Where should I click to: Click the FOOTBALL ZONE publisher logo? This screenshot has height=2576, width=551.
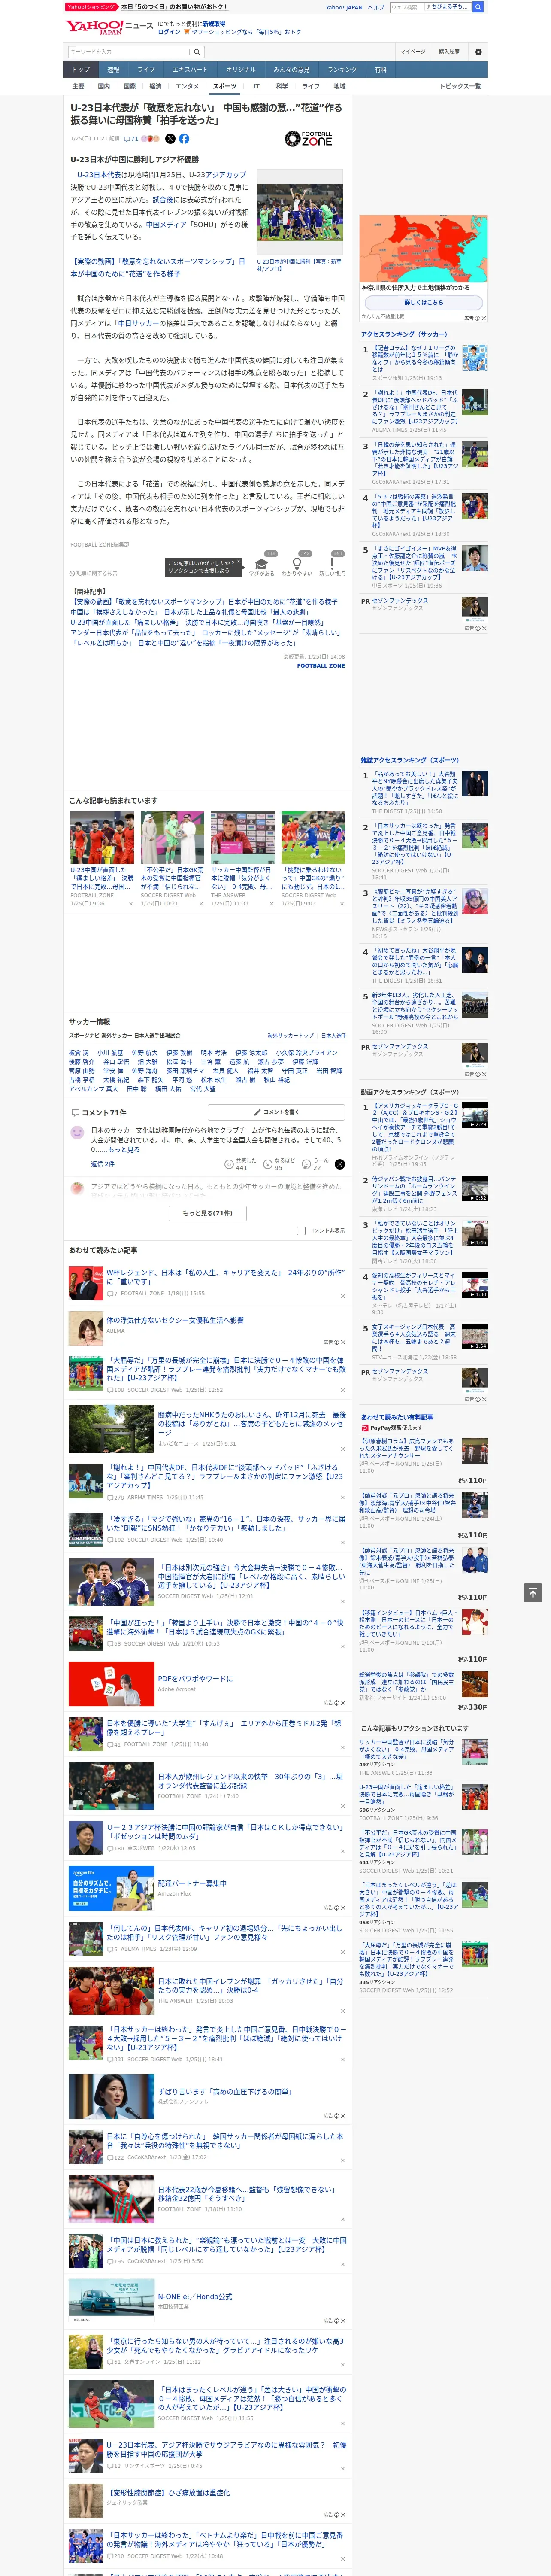pyautogui.click(x=308, y=139)
